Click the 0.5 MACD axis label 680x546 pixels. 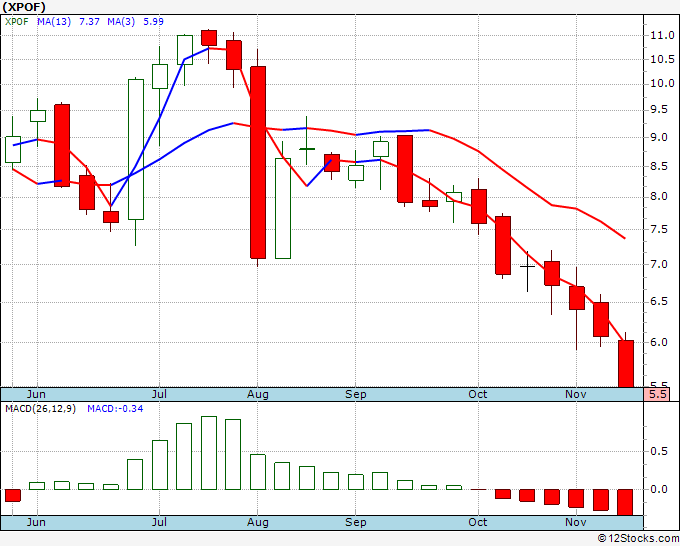[658, 451]
